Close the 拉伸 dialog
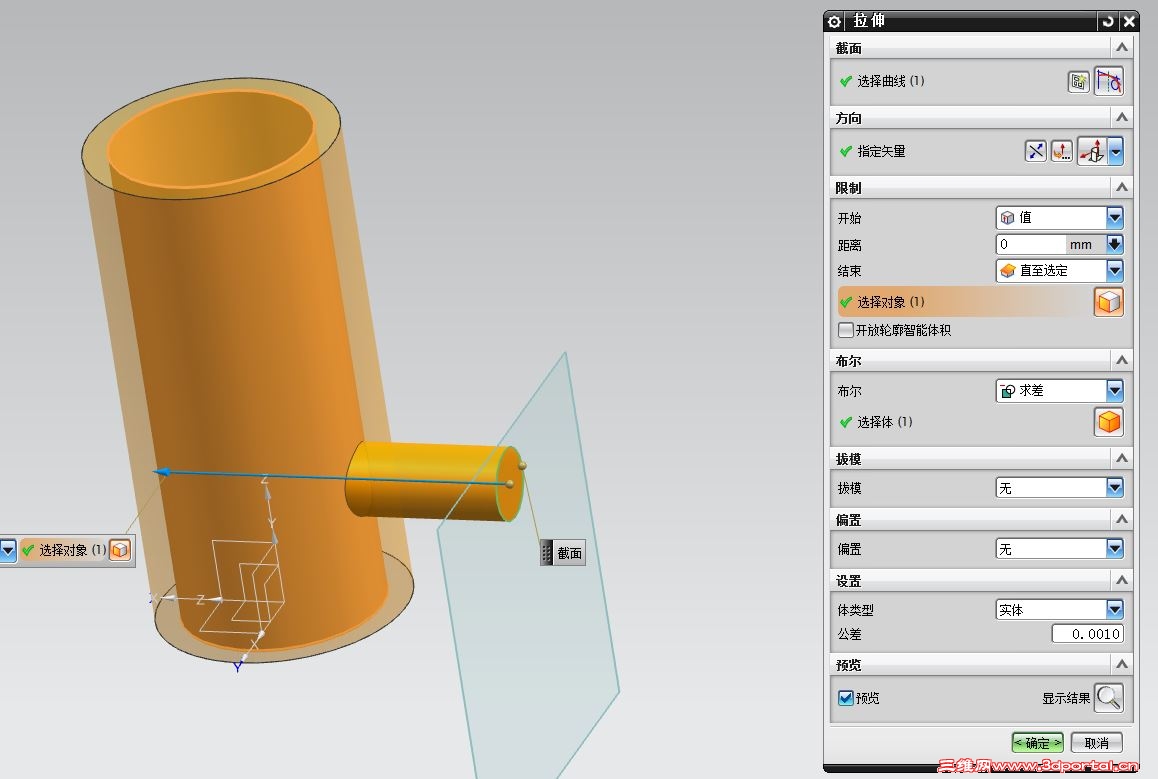This screenshot has width=1158, height=779. (1128, 21)
